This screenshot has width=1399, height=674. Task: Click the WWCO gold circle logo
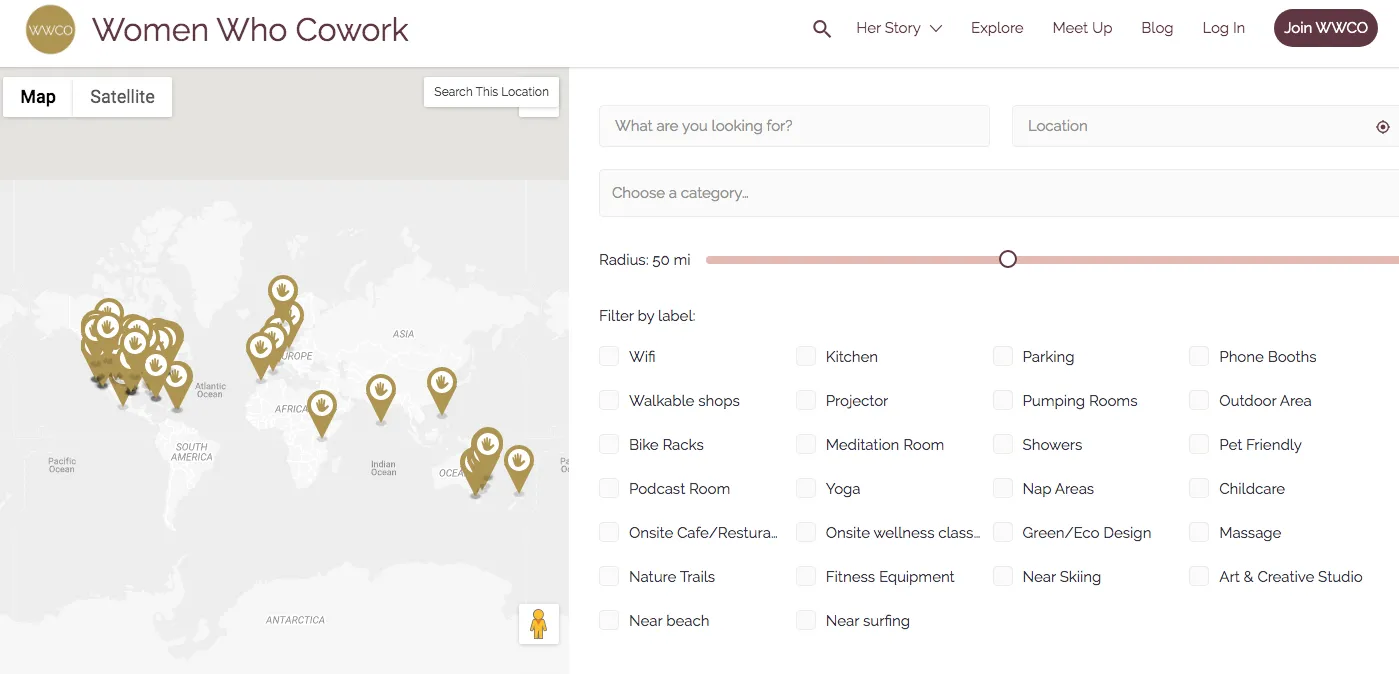click(50, 29)
